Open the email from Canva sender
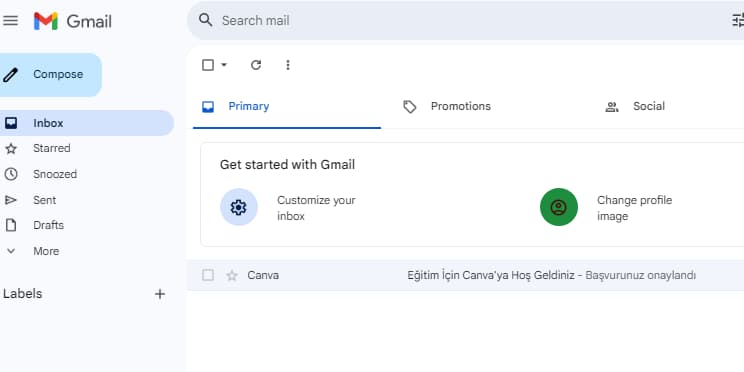The height and width of the screenshot is (372, 744). 263,275
